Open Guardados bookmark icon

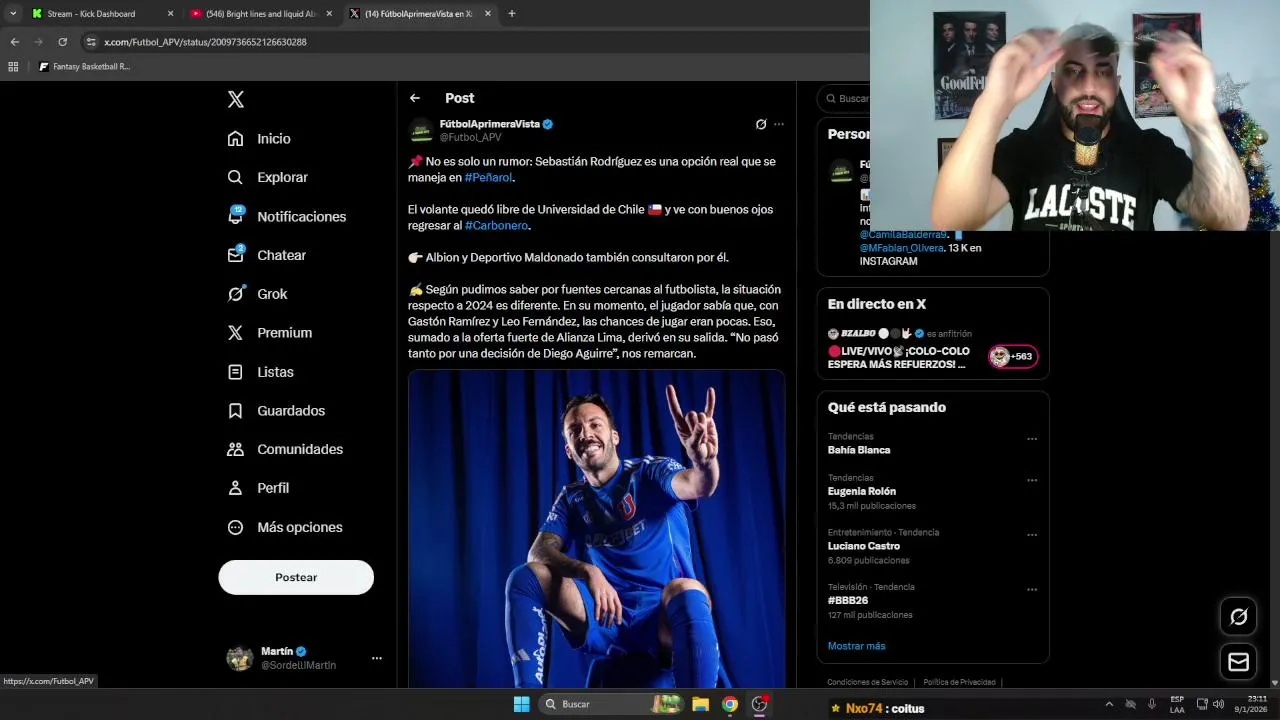click(x=235, y=410)
